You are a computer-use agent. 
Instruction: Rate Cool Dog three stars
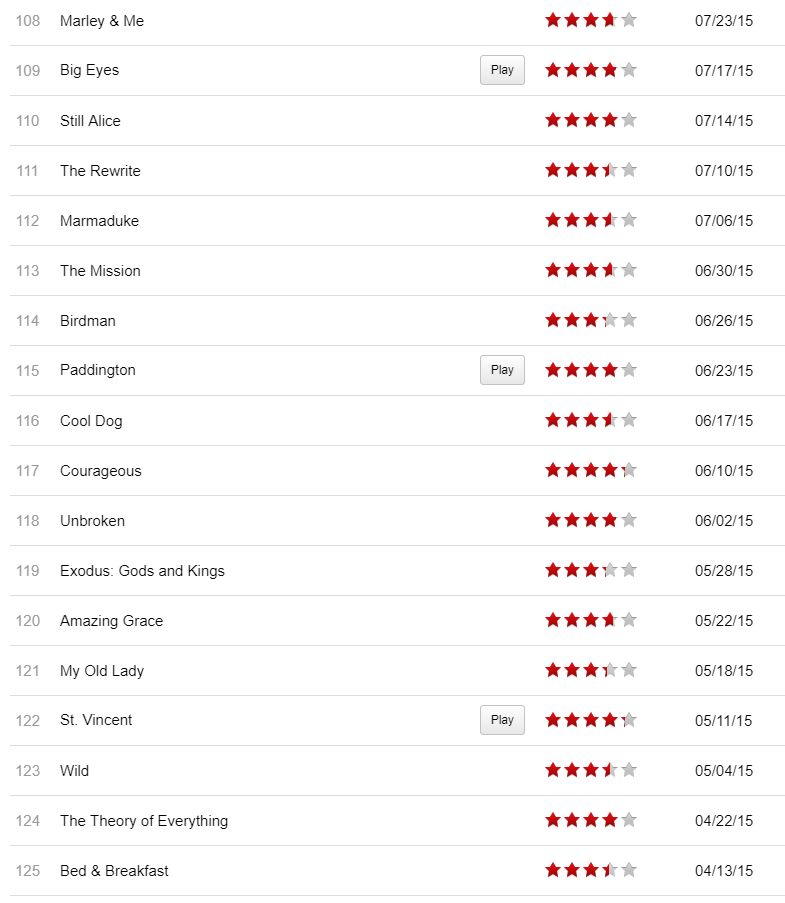(x=591, y=420)
